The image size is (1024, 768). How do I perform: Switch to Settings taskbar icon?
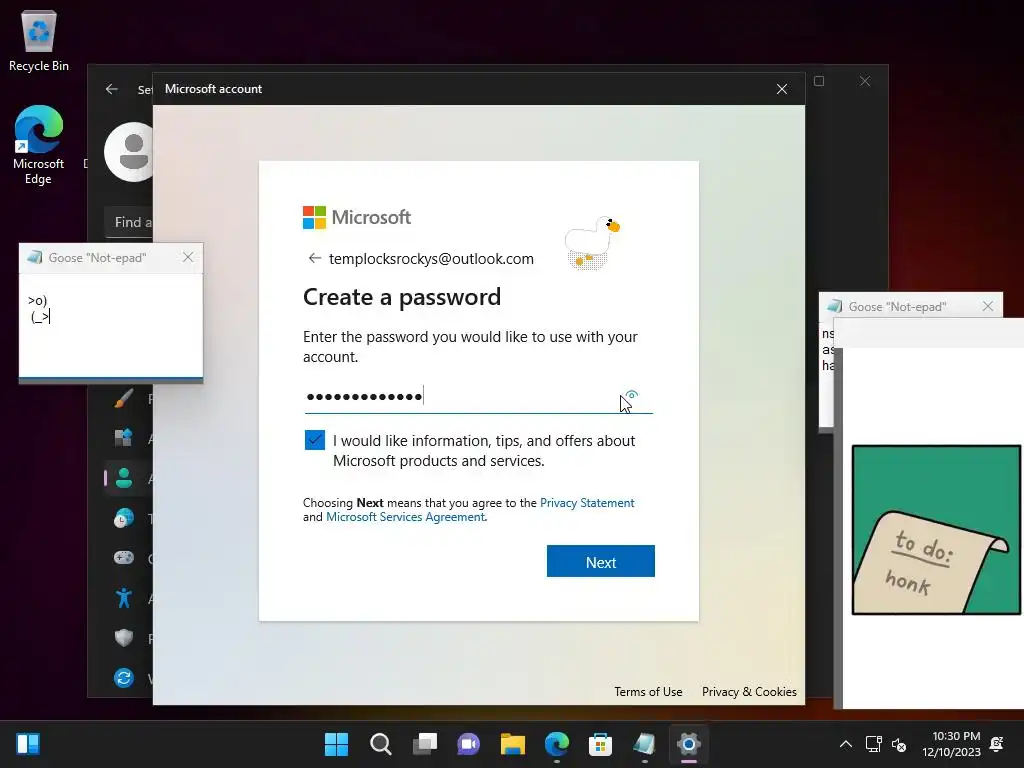click(x=688, y=744)
